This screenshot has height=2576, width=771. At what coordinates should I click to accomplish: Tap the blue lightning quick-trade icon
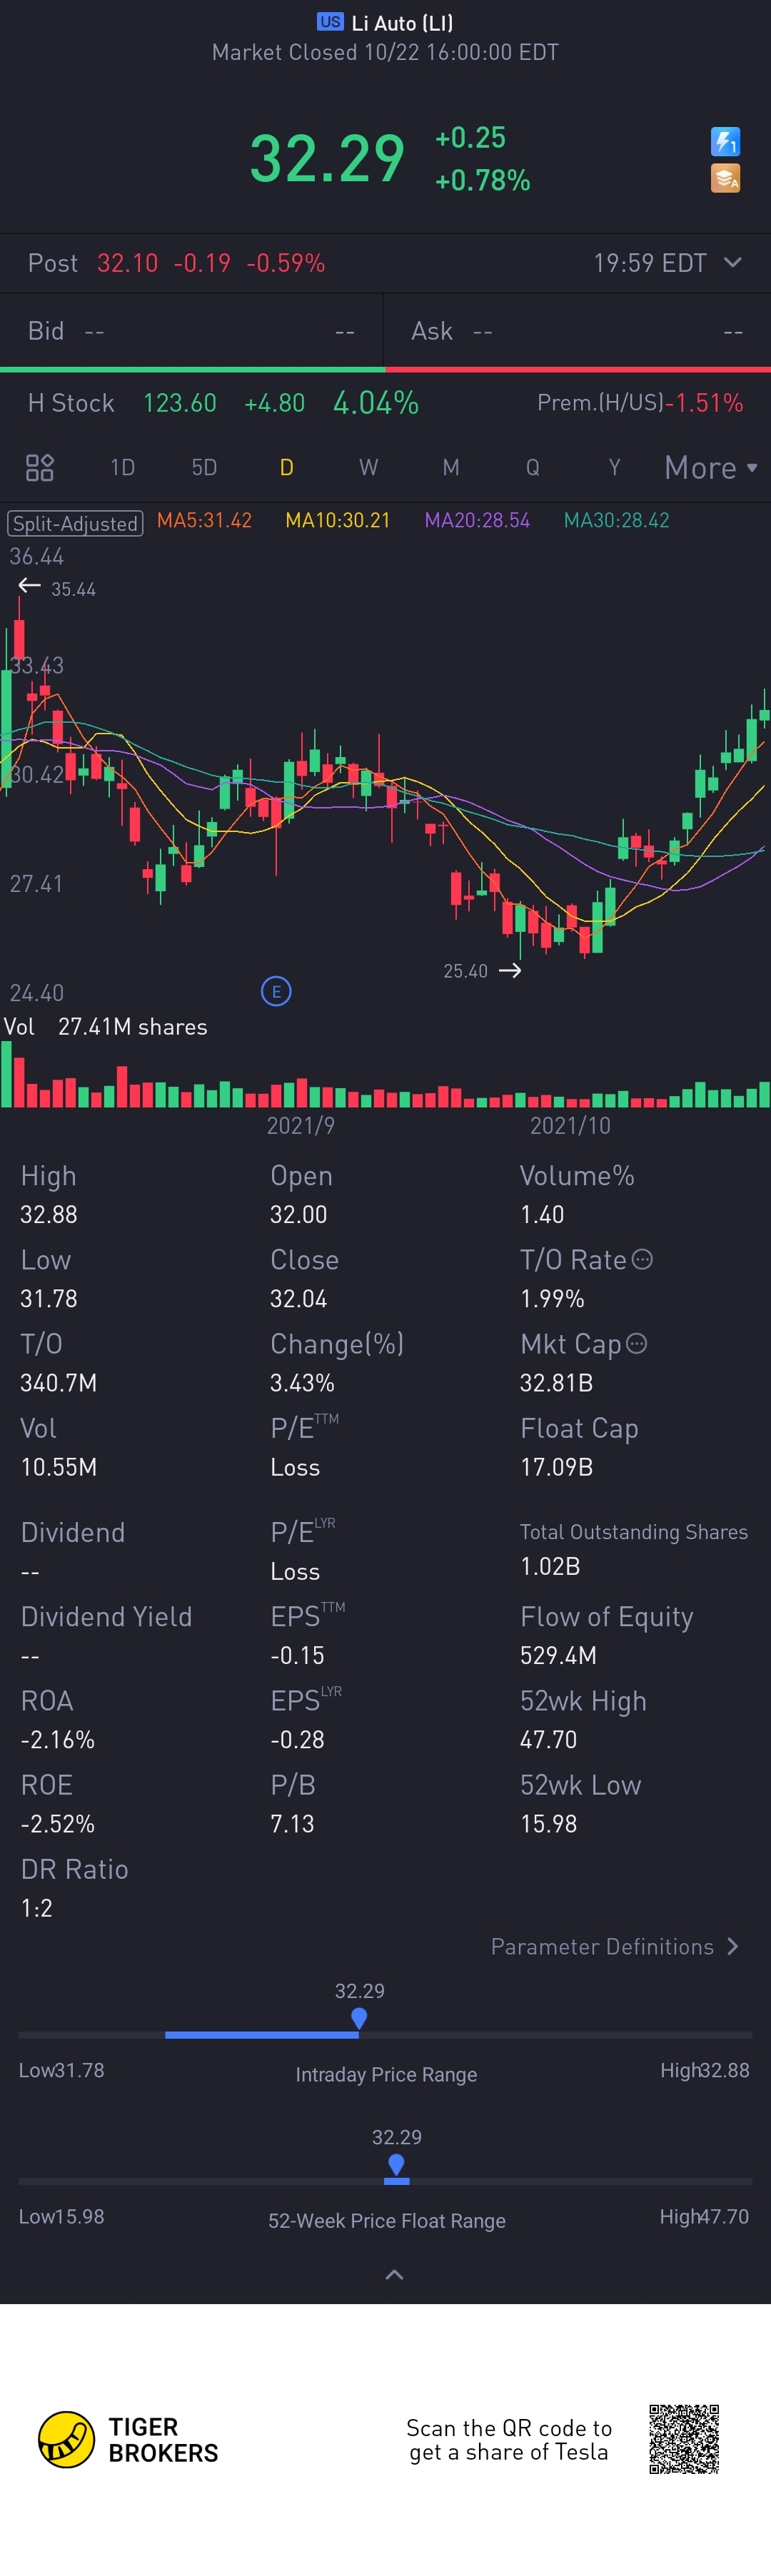click(x=725, y=141)
